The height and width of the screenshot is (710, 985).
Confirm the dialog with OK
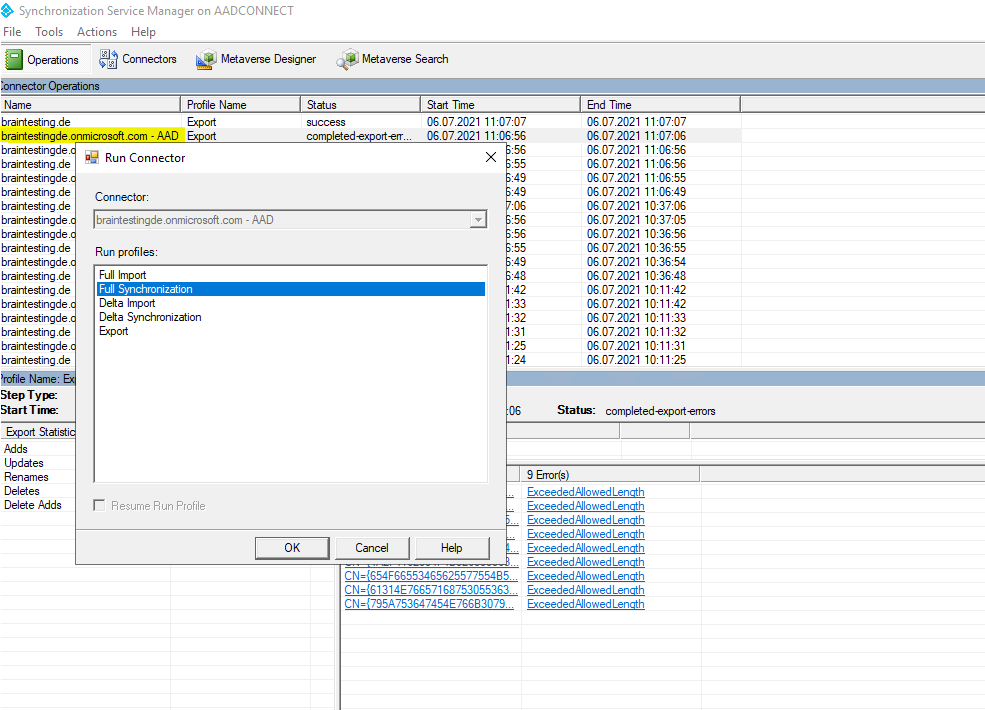tap(292, 548)
